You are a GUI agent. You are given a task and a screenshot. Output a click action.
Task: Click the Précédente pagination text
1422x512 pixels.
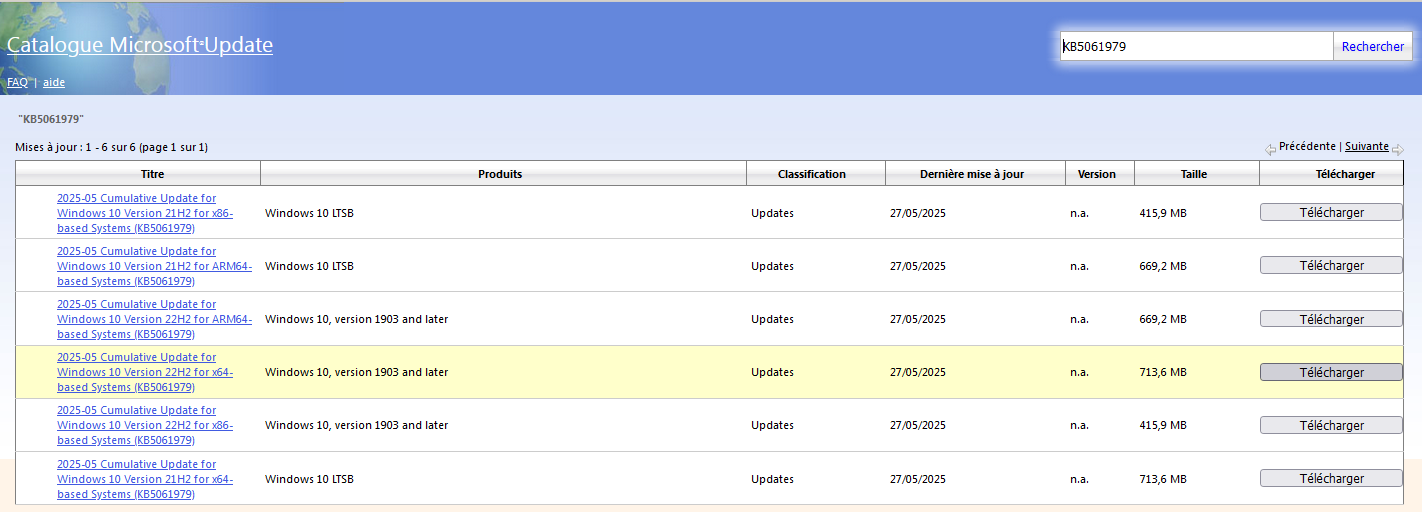(x=1307, y=146)
